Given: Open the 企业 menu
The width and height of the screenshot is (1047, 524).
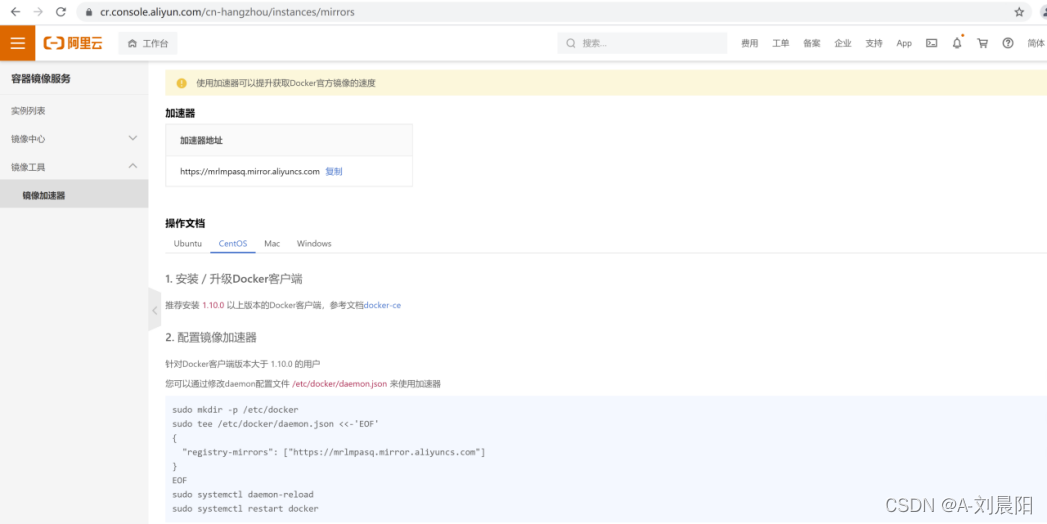Looking at the screenshot, I should coord(843,43).
